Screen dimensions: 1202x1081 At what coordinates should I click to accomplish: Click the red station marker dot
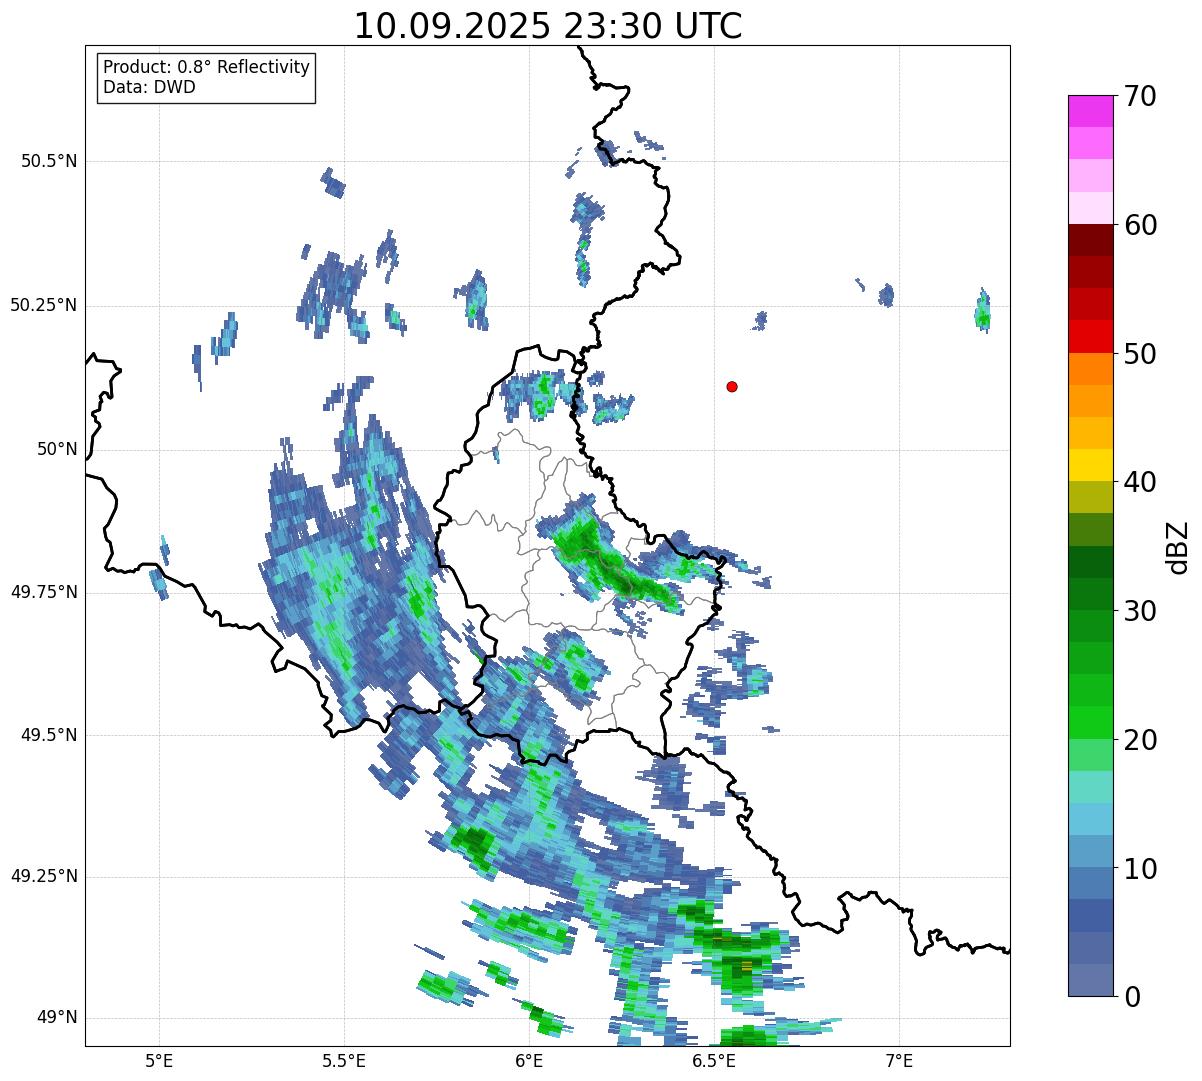click(x=732, y=386)
